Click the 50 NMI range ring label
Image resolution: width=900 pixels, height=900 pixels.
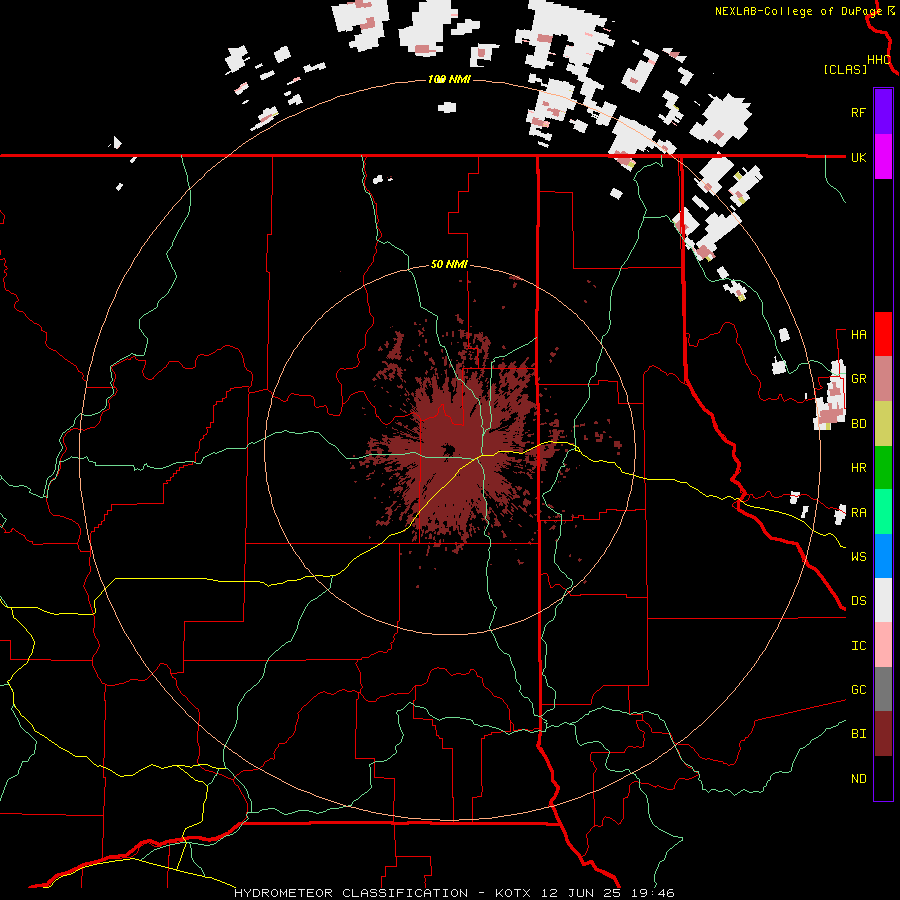[x=449, y=264]
